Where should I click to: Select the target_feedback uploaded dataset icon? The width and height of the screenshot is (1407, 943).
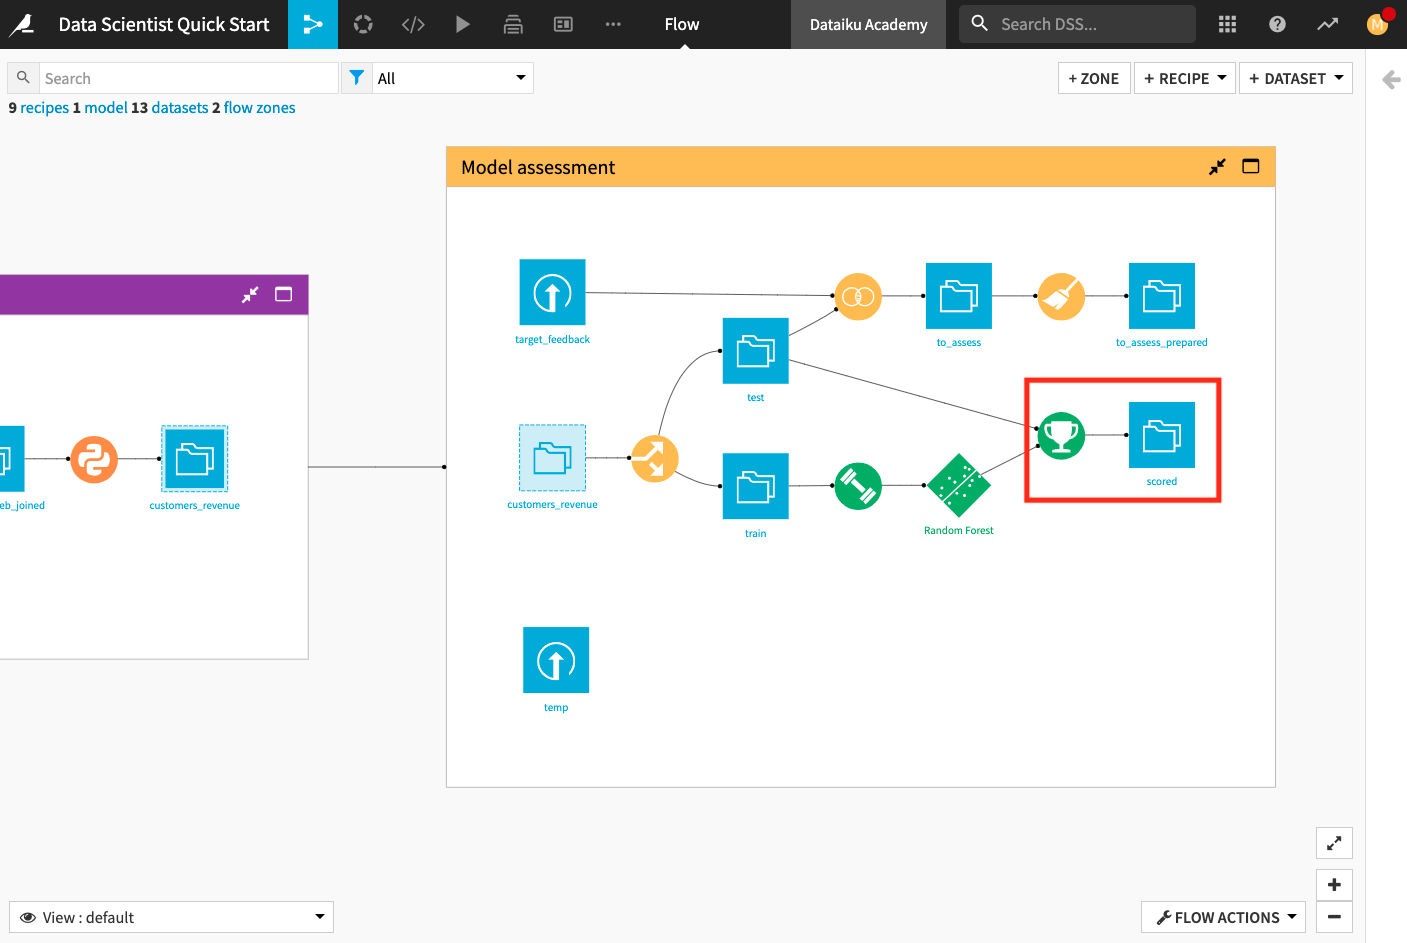[552, 292]
